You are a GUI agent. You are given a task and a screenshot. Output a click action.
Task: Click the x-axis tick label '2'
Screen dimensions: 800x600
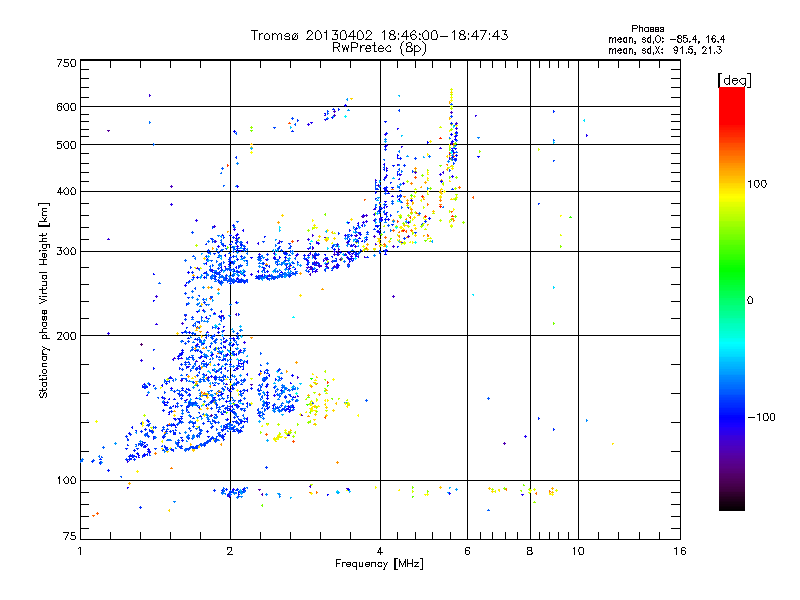[230, 551]
